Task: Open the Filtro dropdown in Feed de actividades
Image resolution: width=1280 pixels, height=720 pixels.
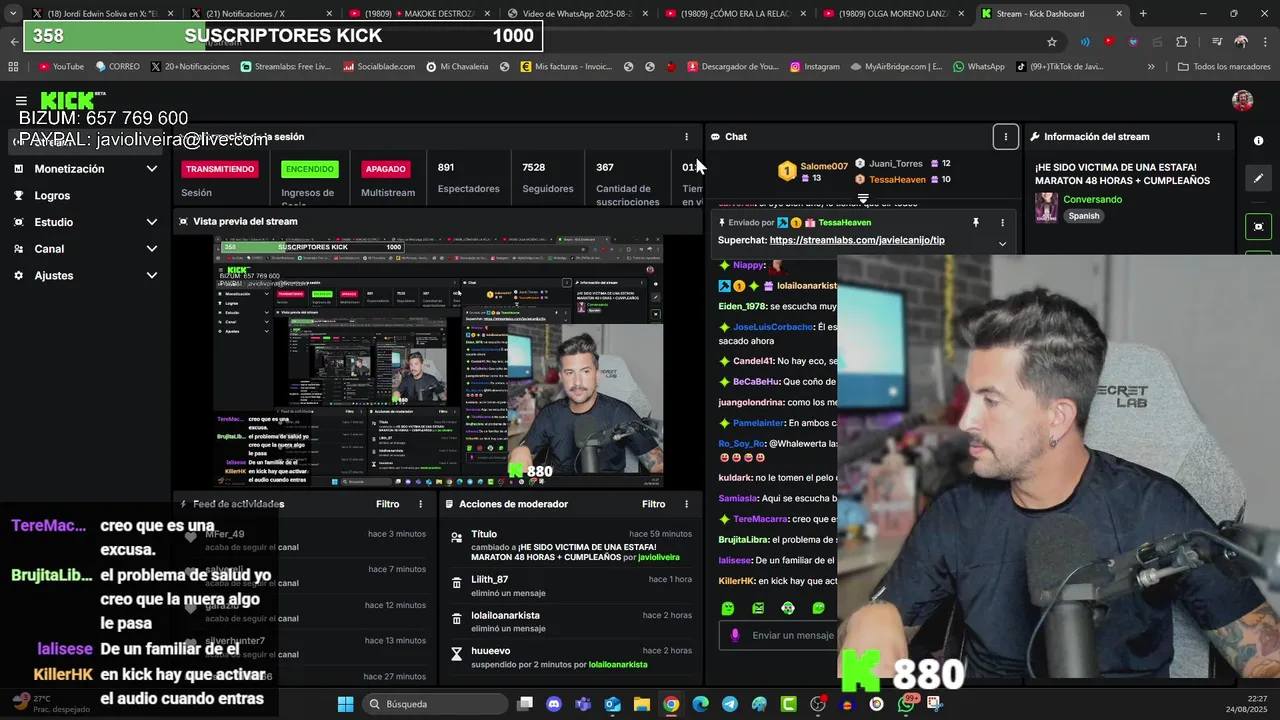Action: (387, 504)
